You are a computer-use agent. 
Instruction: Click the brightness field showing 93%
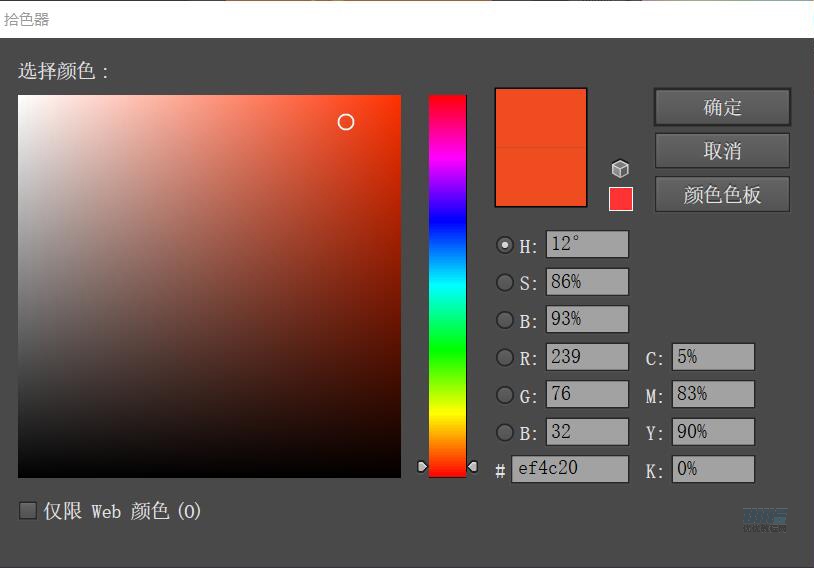pyautogui.click(x=587, y=319)
